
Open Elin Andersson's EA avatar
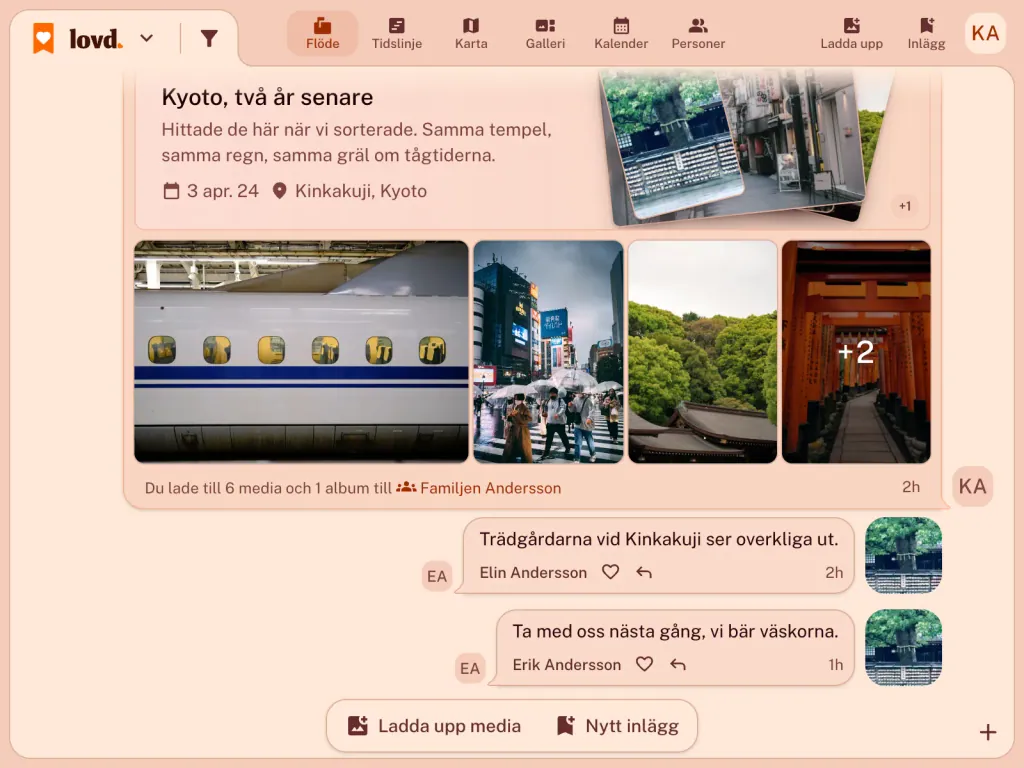[x=437, y=576]
